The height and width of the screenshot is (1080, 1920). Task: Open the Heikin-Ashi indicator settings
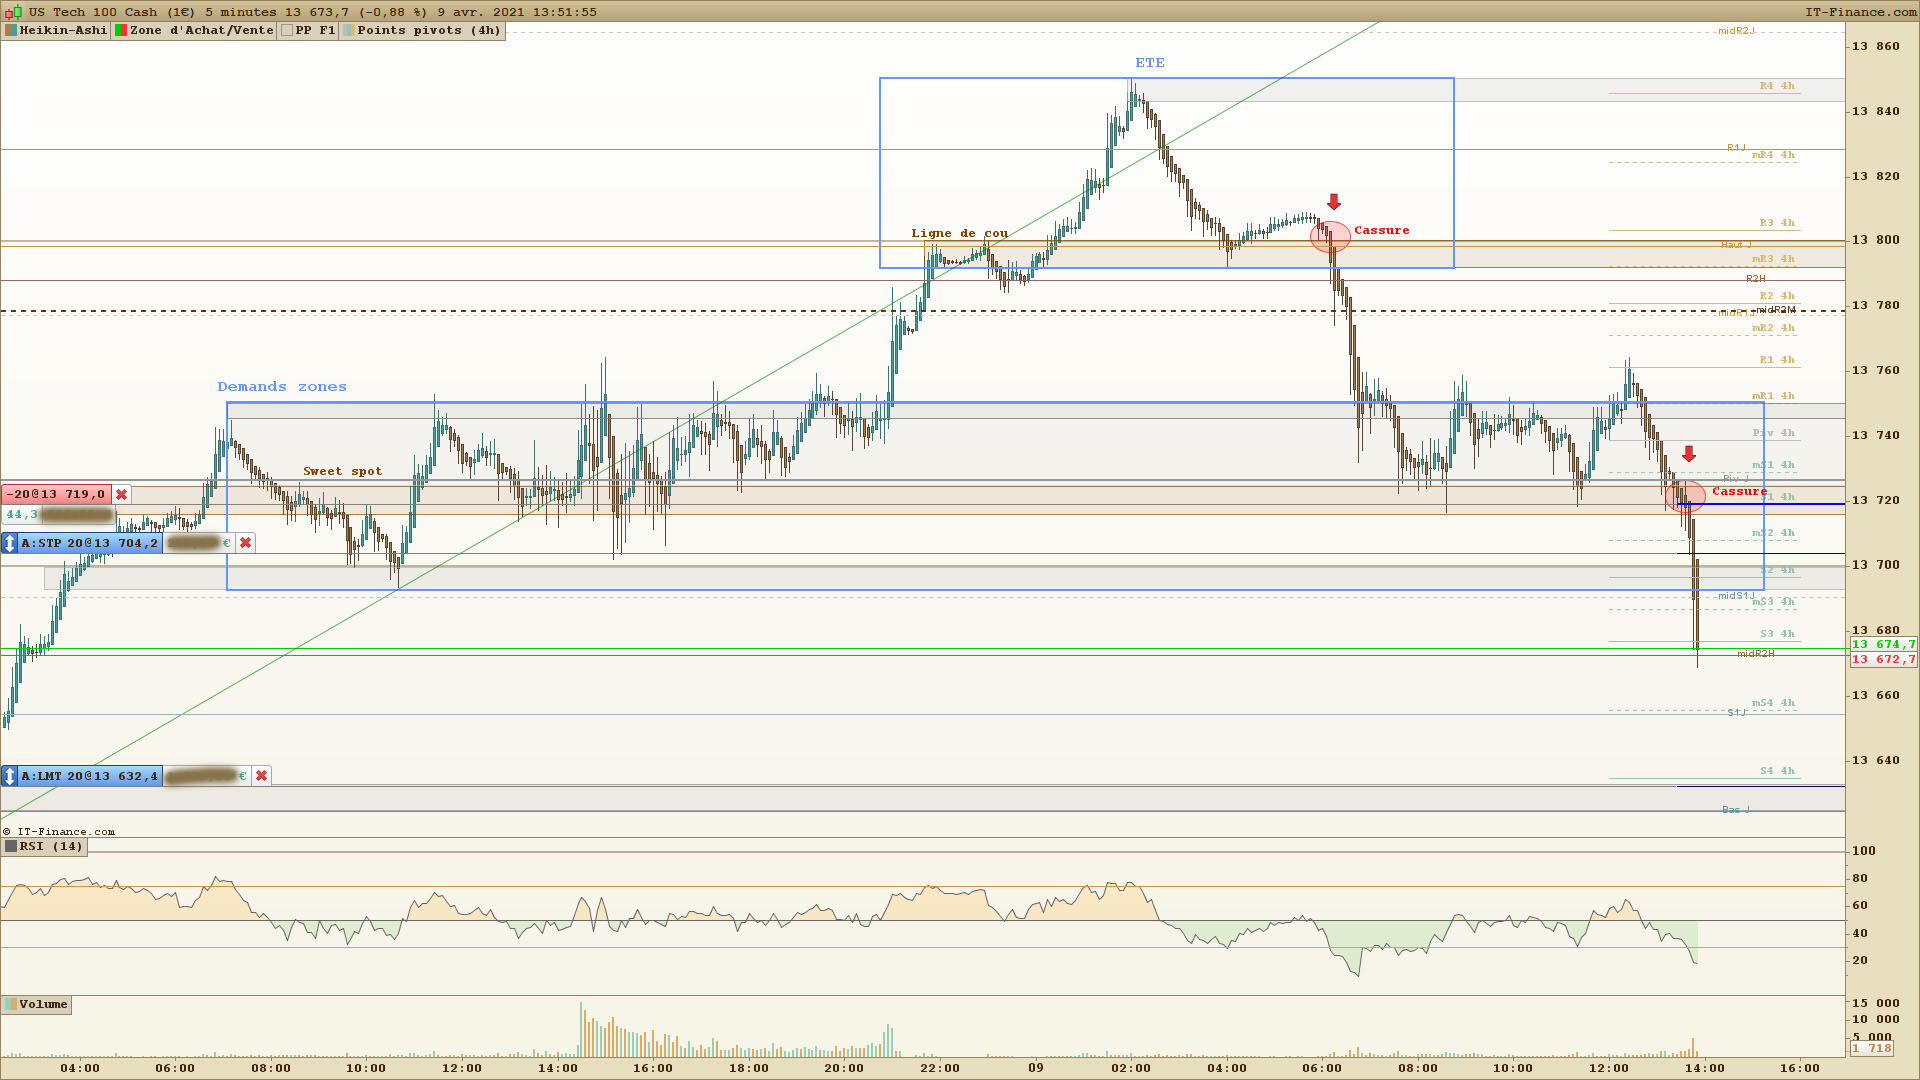point(63,30)
